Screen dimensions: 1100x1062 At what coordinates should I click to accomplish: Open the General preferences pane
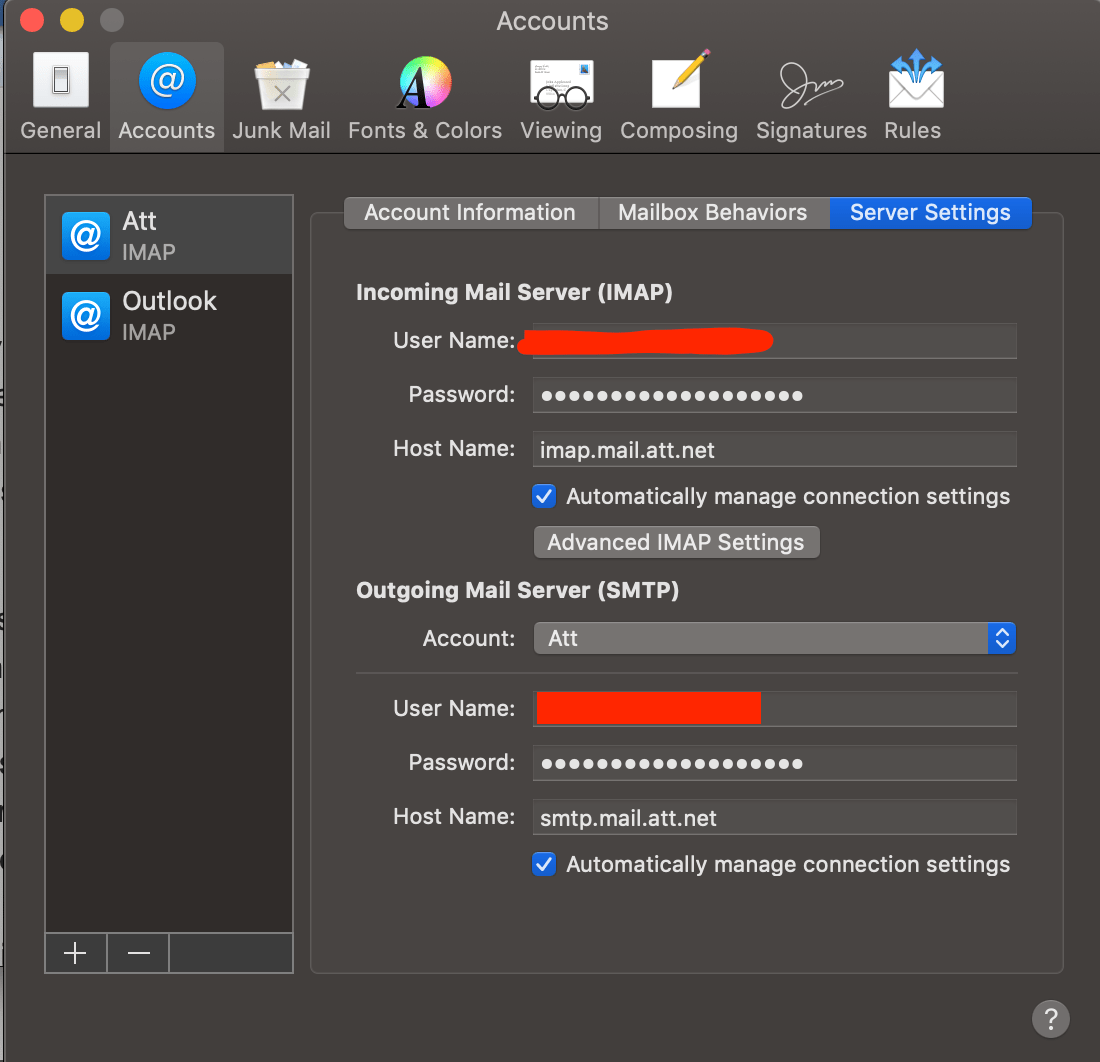(x=61, y=97)
